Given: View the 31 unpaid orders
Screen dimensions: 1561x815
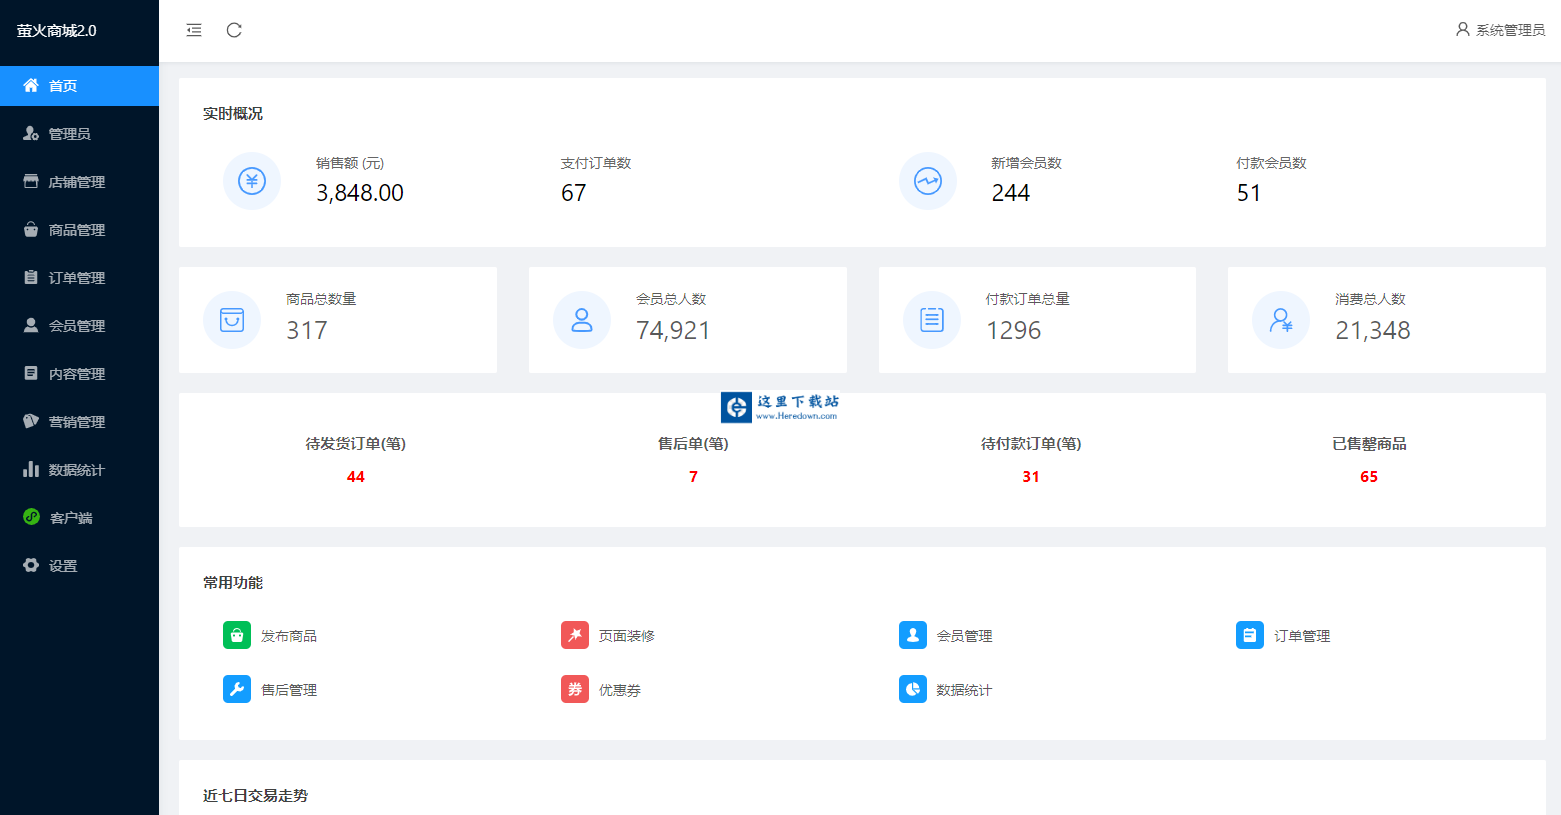Looking at the screenshot, I should point(1030,477).
